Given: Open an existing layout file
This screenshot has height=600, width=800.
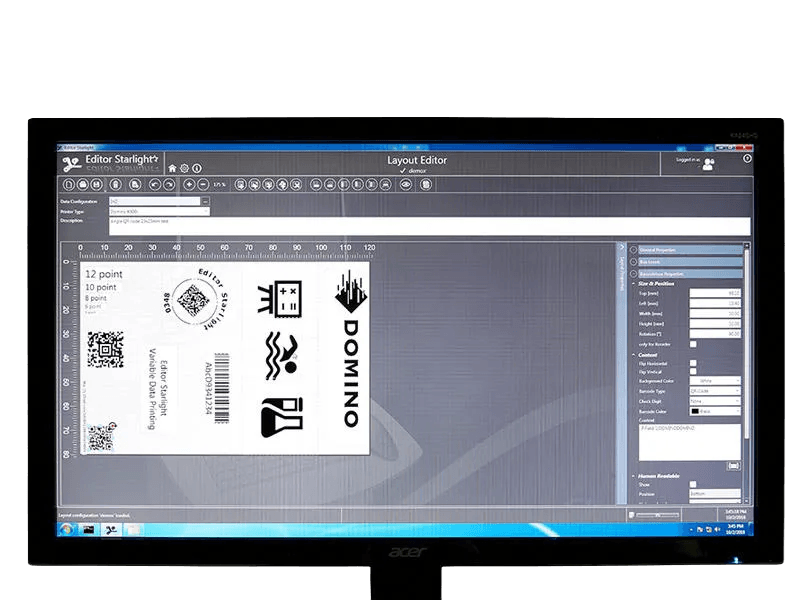Looking at the screenshot, I should [x=83, y=185].
